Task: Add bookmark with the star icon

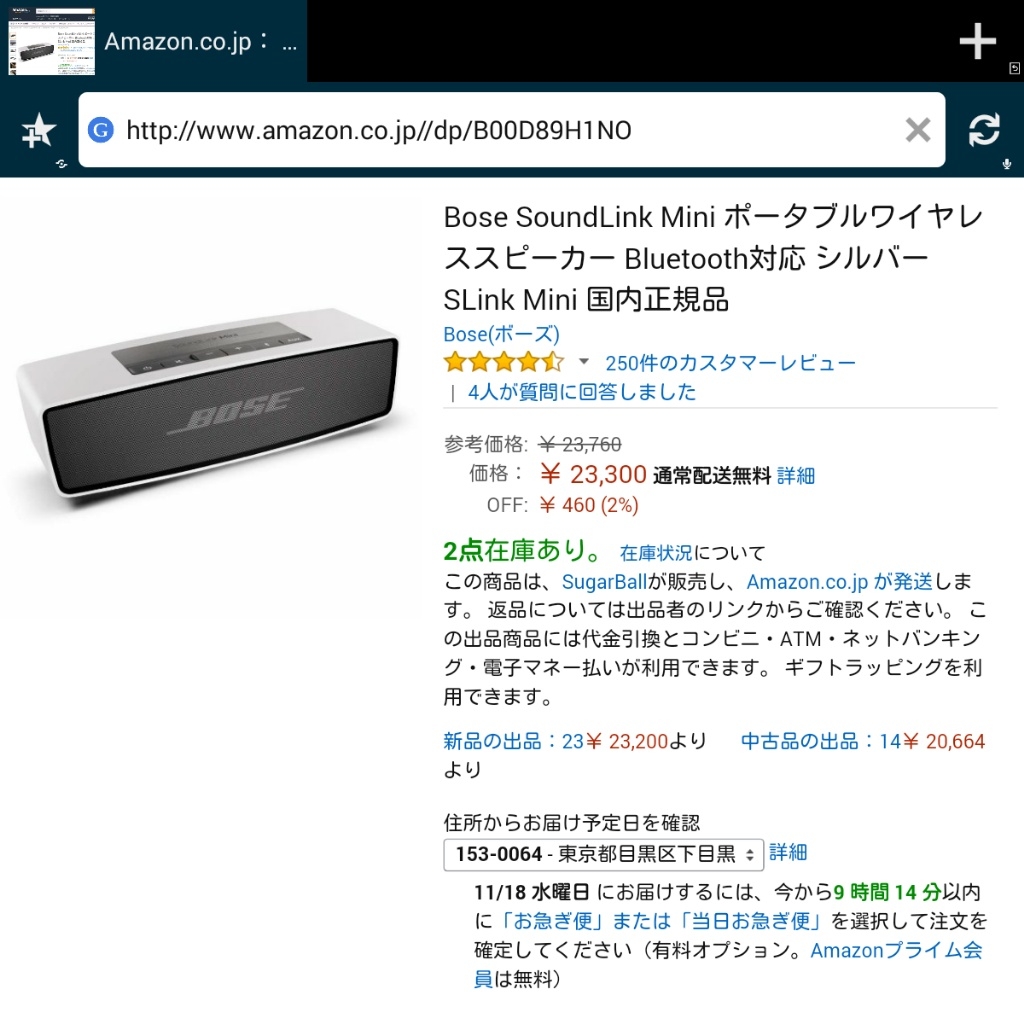Action: point(39,131)
